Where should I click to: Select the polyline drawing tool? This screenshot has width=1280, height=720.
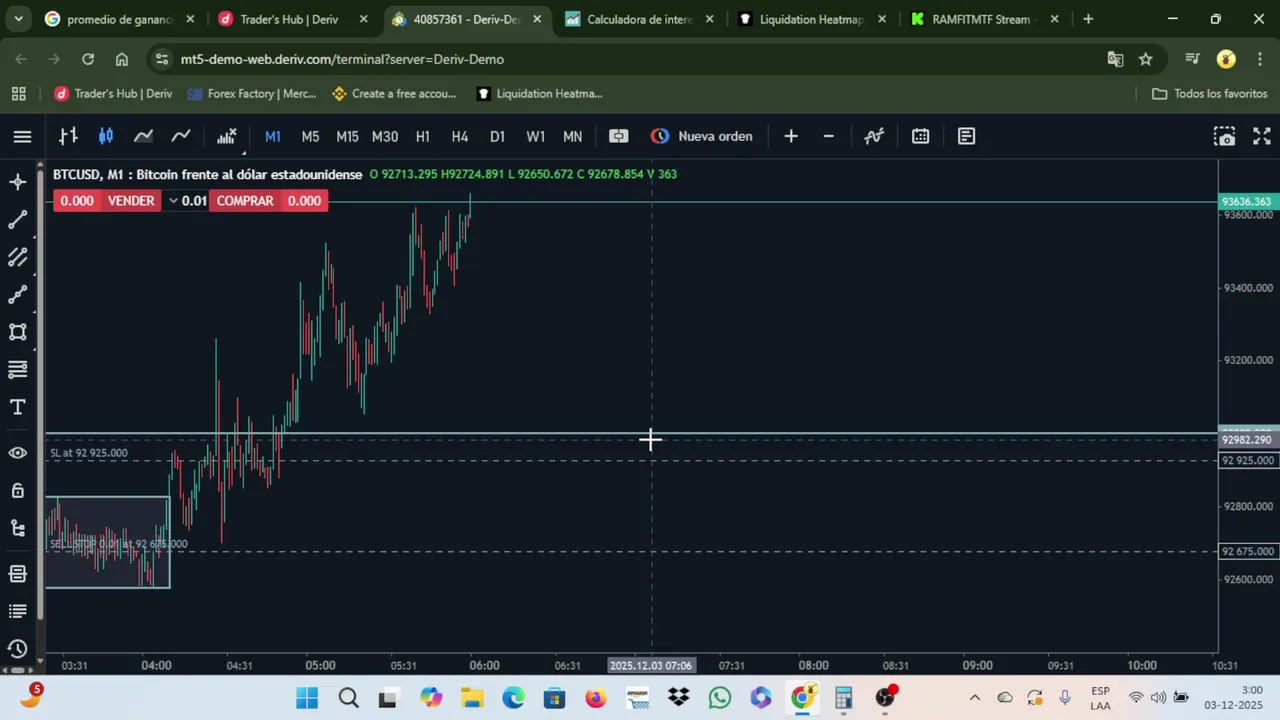18,295
